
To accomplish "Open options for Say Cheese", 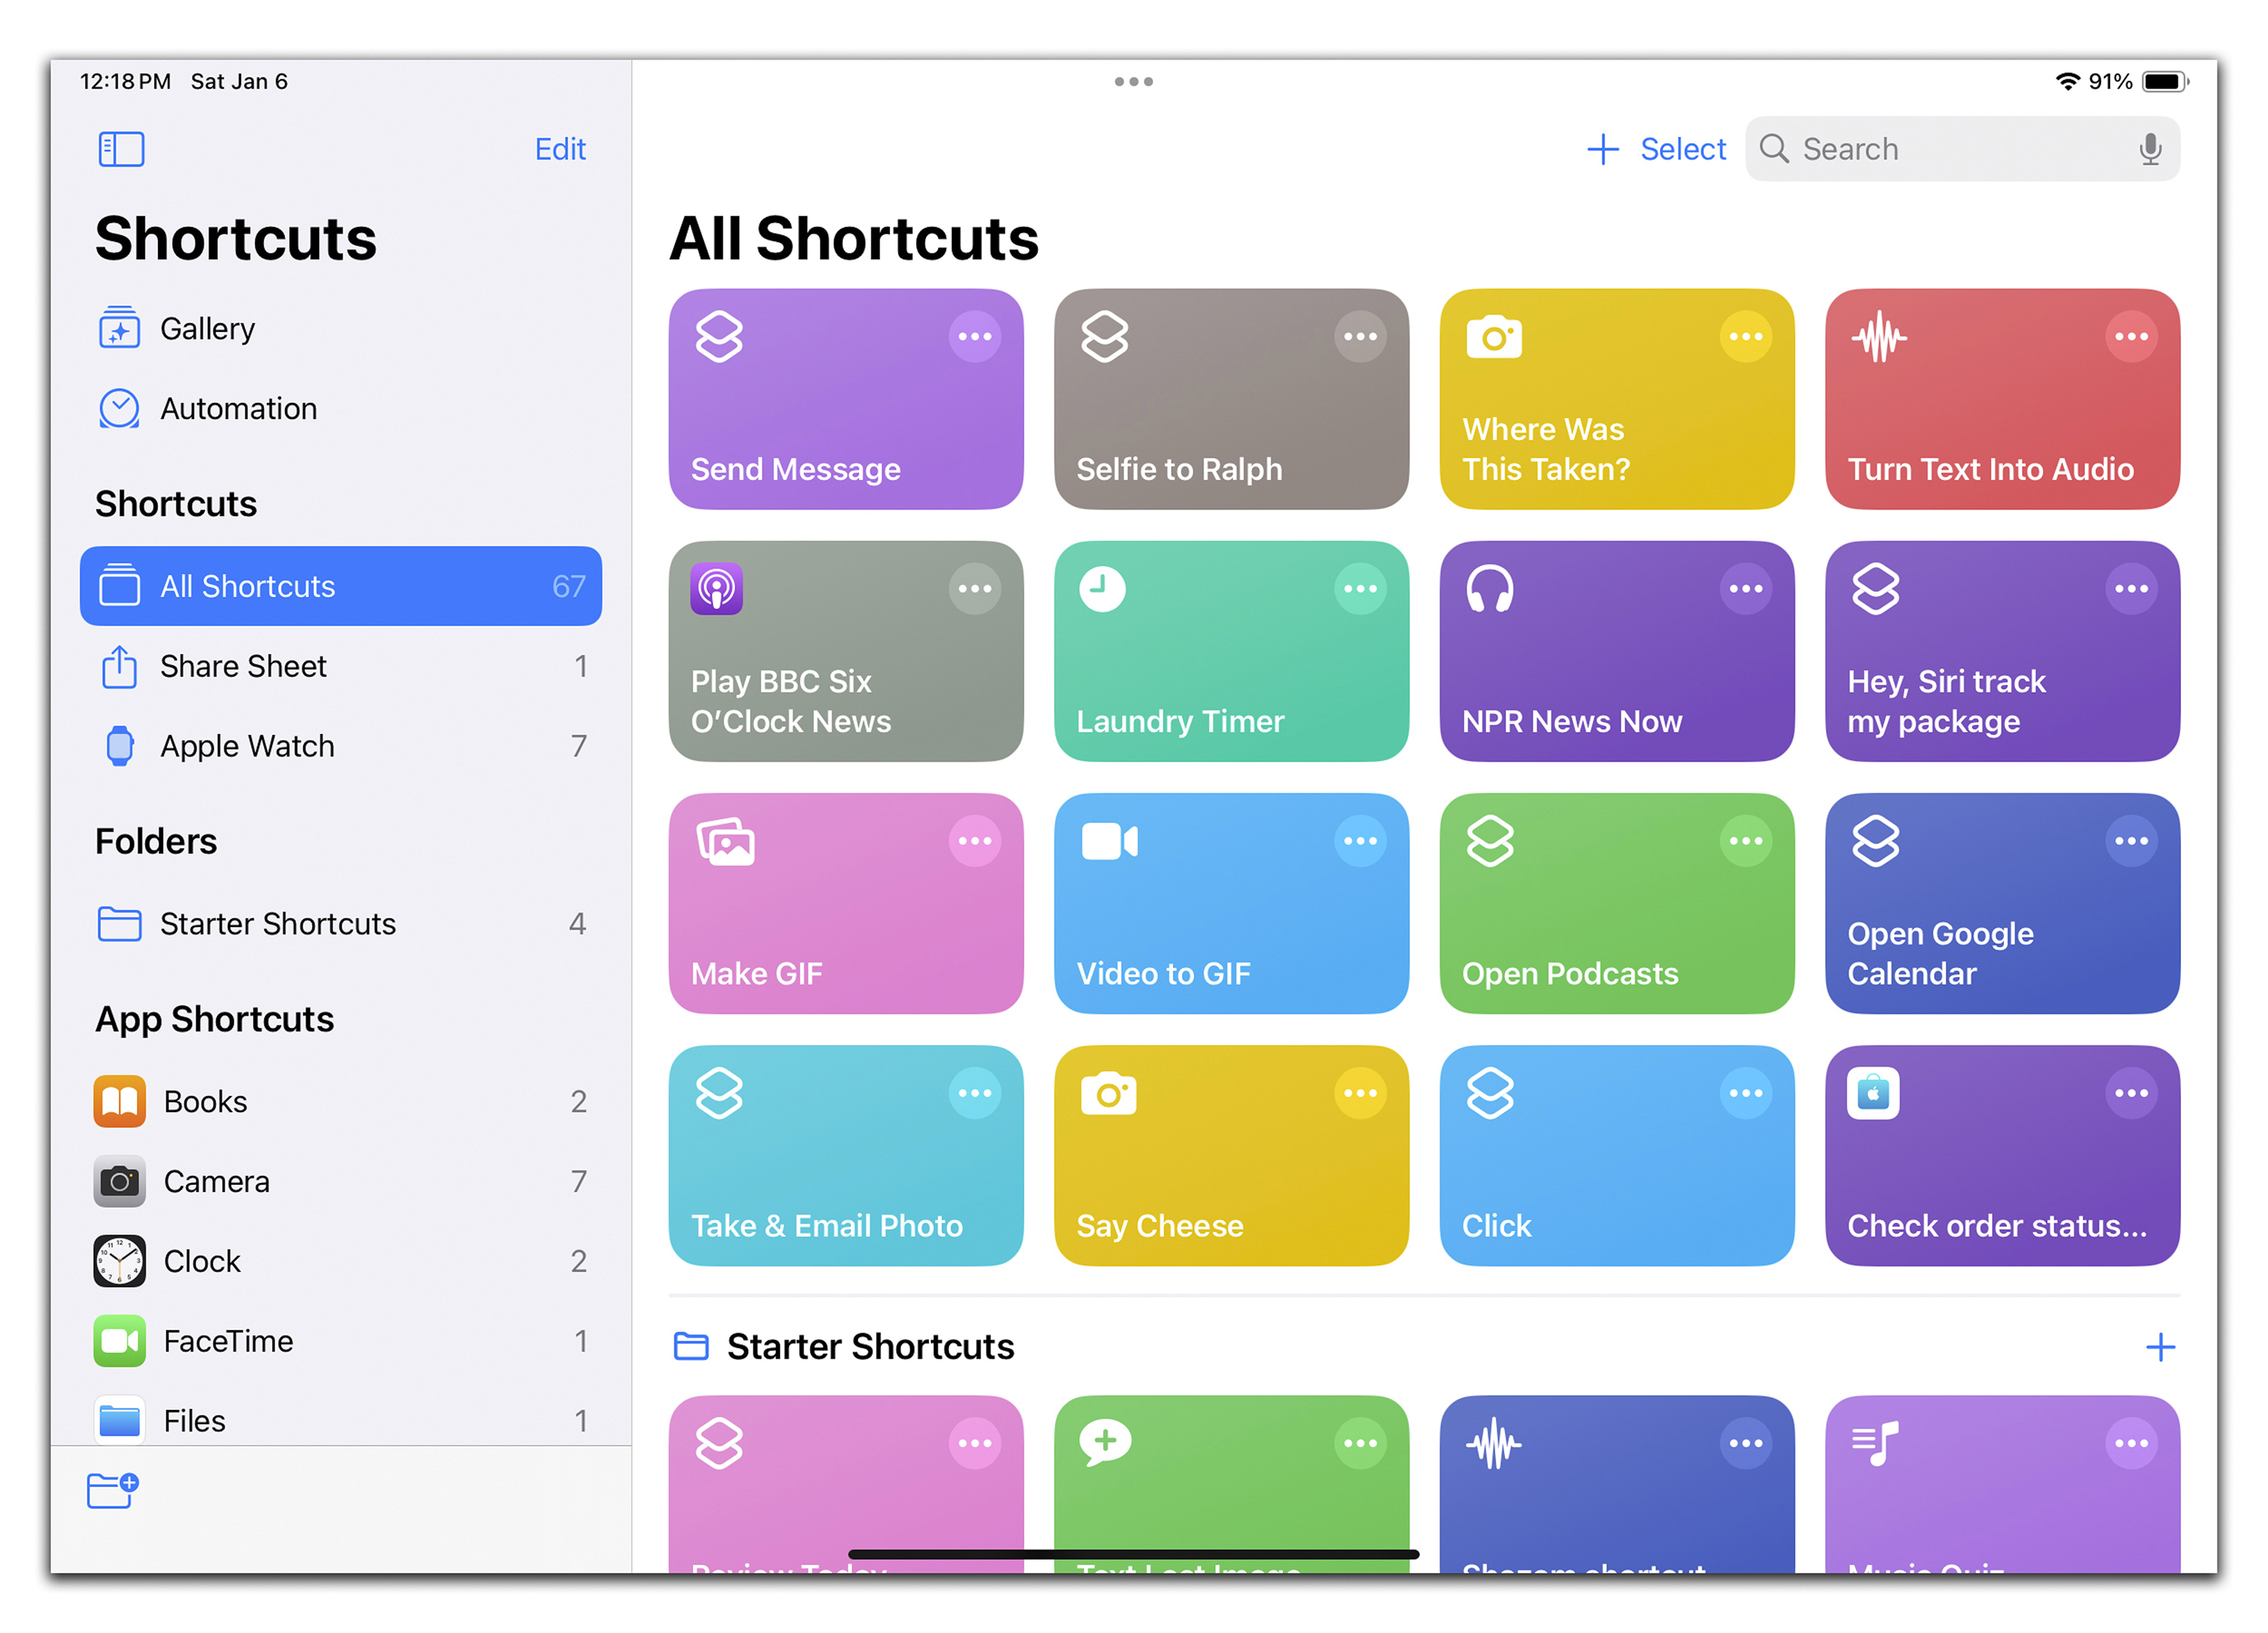I will click(1360, 1093).
